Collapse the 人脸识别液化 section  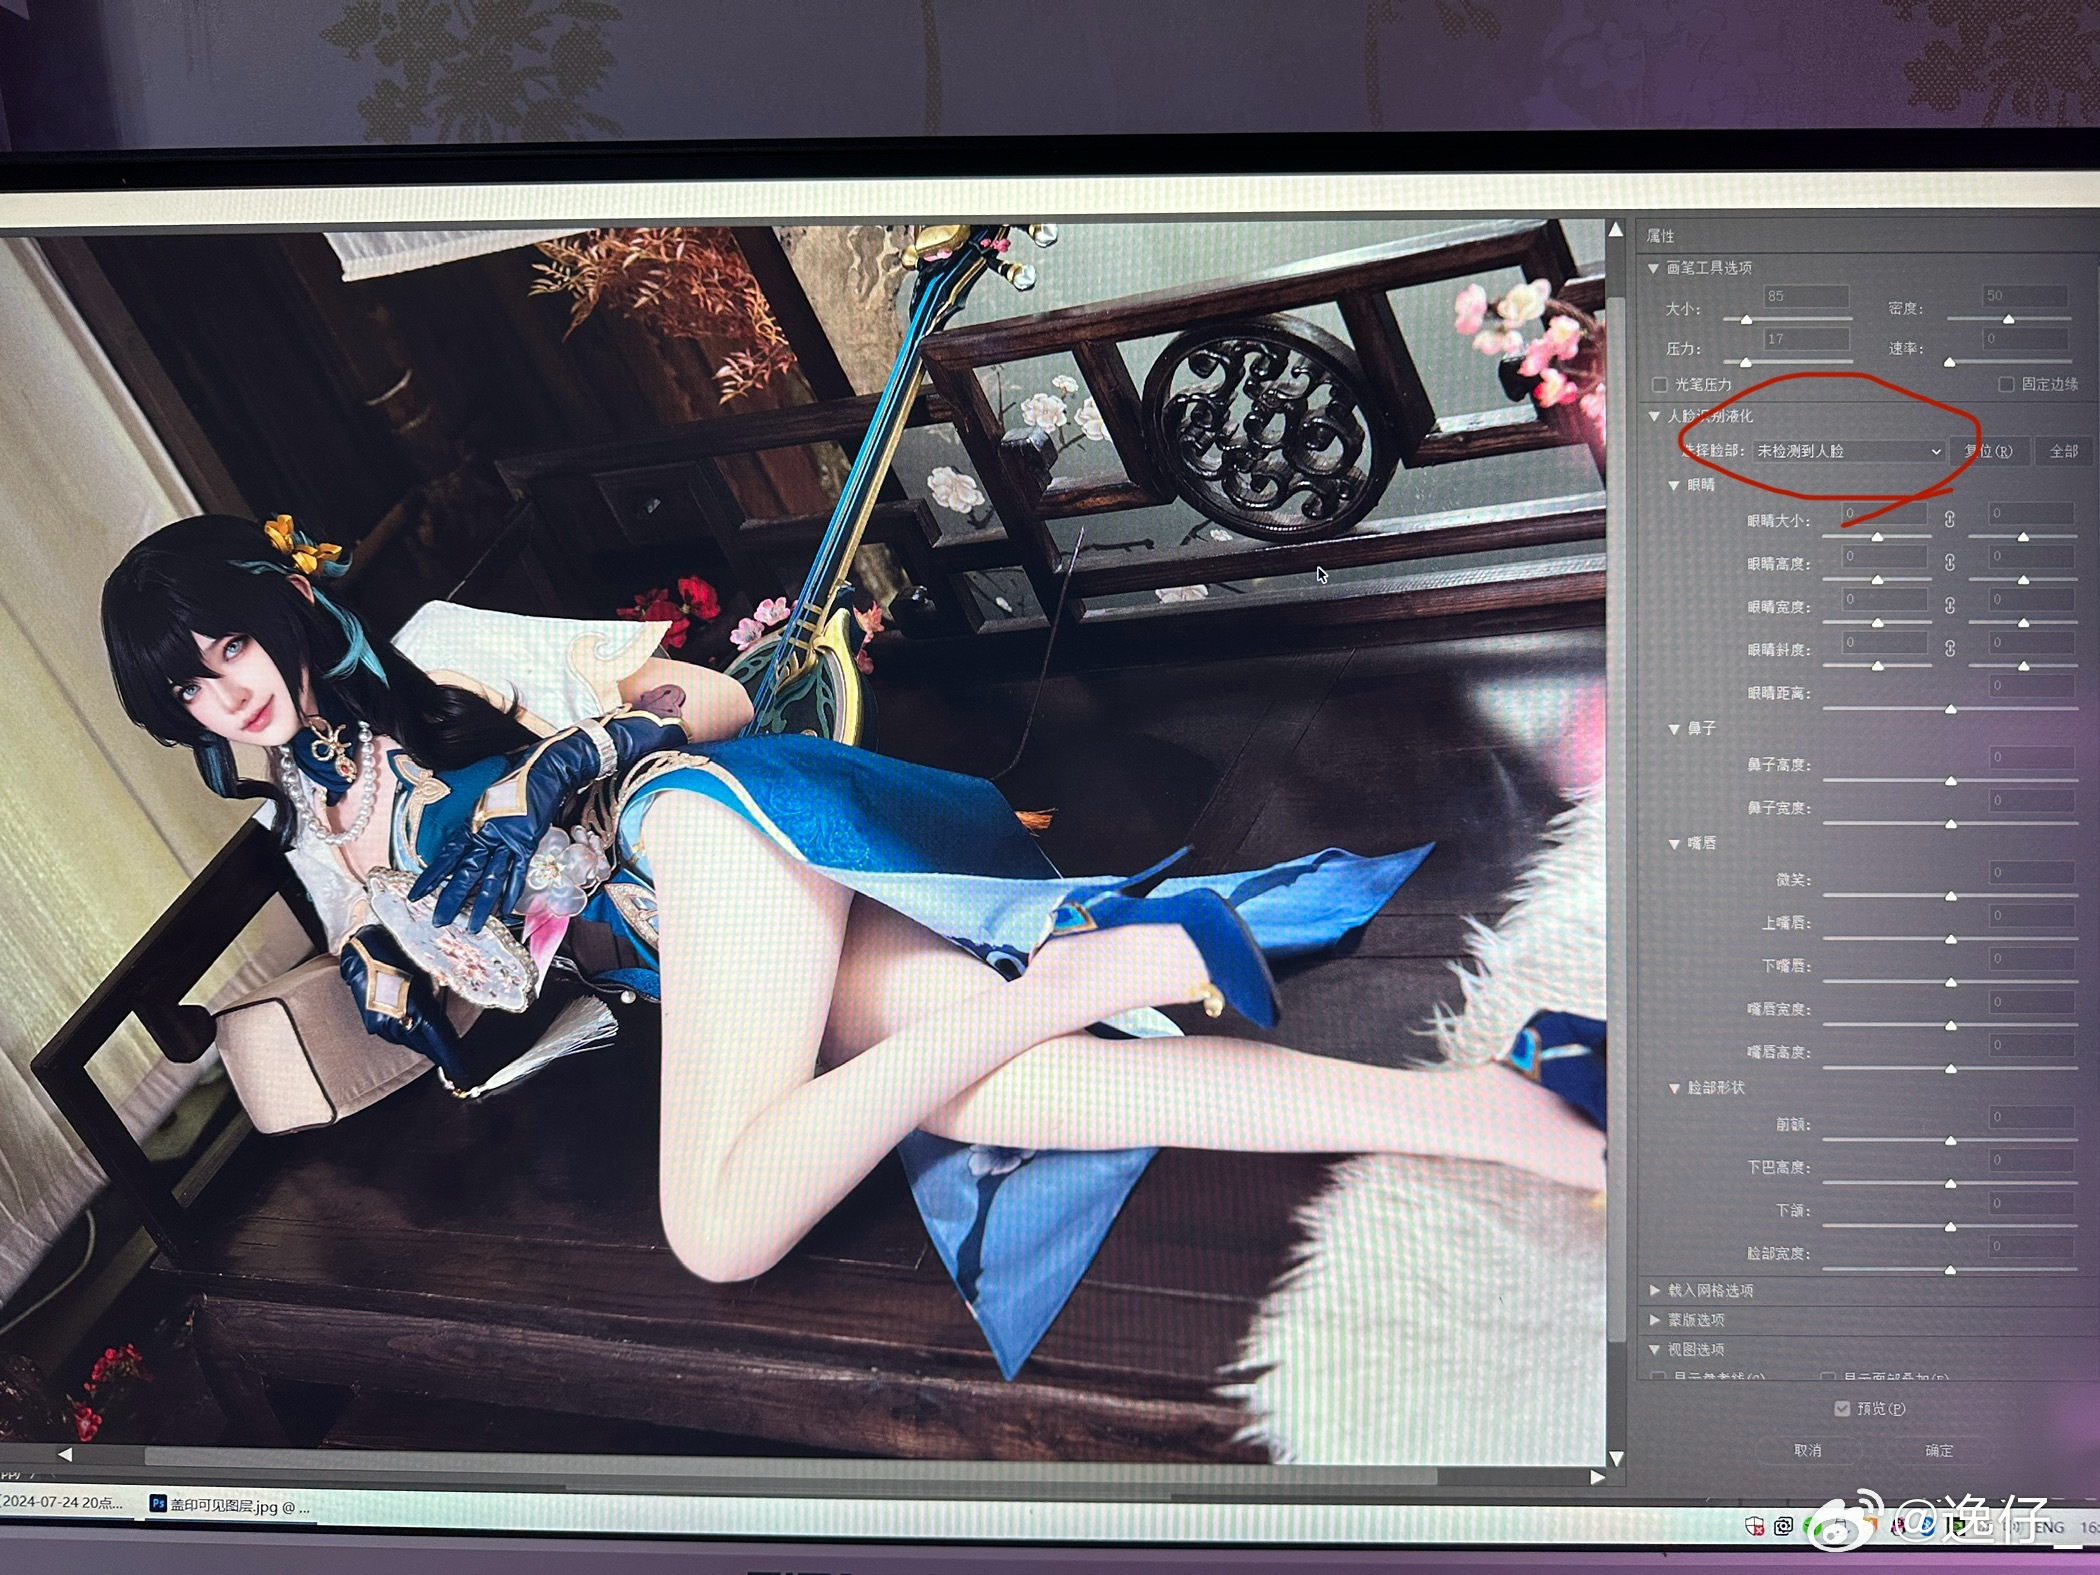[1653, 416]
